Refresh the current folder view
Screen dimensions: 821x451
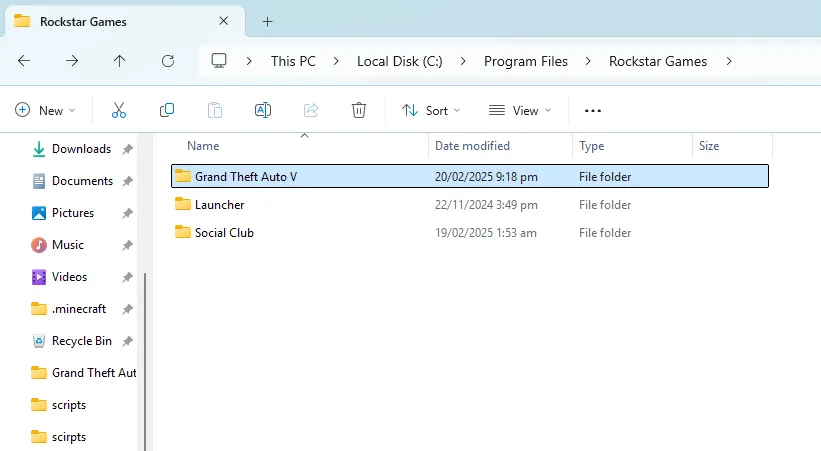pyautogui.click(x=168, y=61)
